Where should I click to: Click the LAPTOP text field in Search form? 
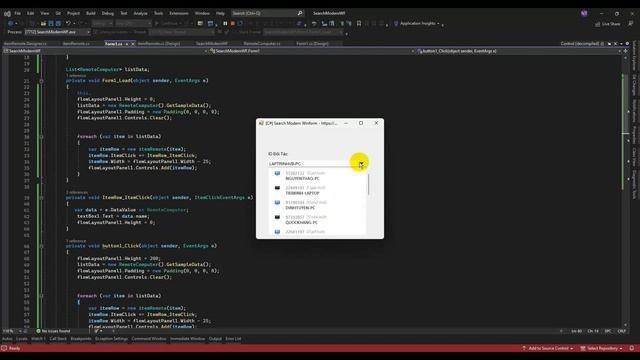(313, 164)
